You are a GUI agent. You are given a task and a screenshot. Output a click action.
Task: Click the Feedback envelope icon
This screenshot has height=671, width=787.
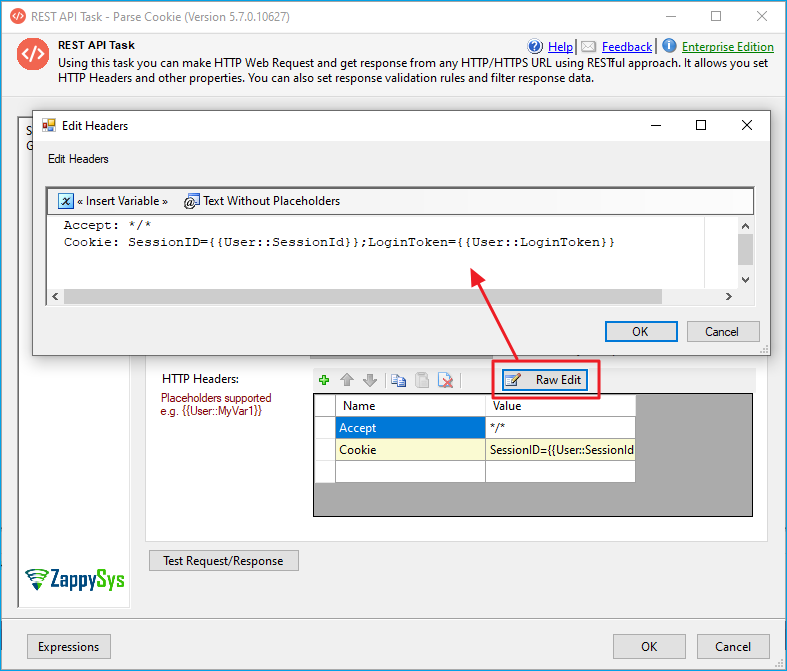coord(589,47)
